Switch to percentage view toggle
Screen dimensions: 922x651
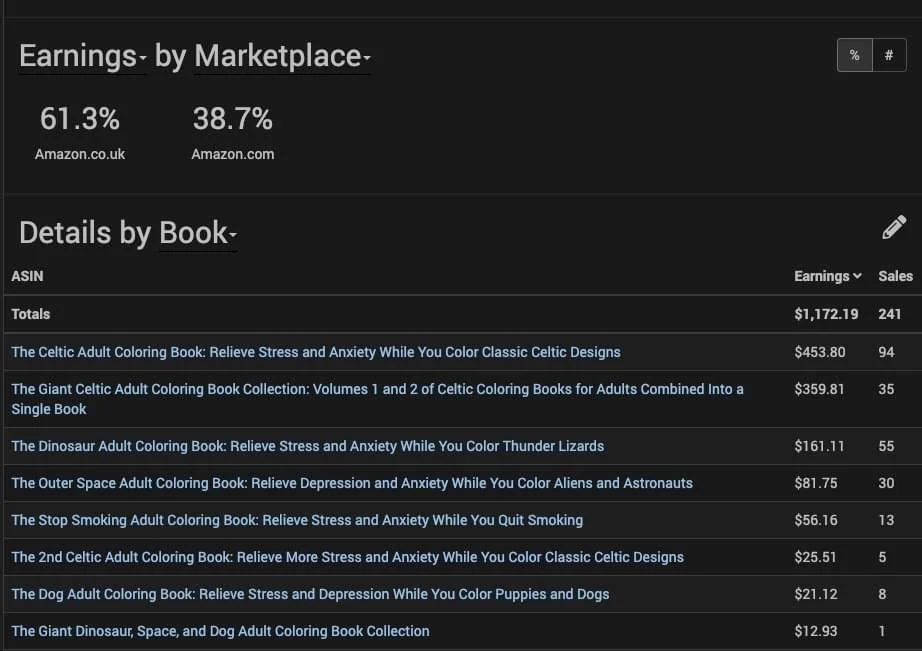click(854, 56)
